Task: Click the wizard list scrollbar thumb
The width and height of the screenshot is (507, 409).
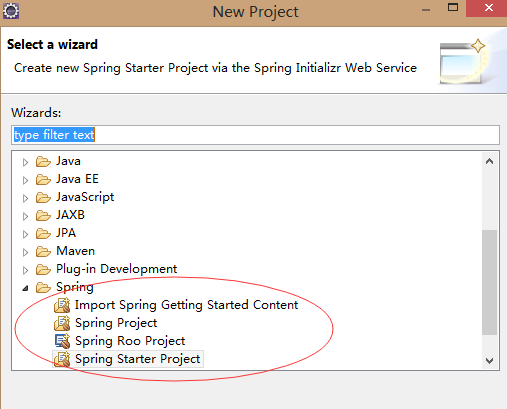Action: (489, 282)
